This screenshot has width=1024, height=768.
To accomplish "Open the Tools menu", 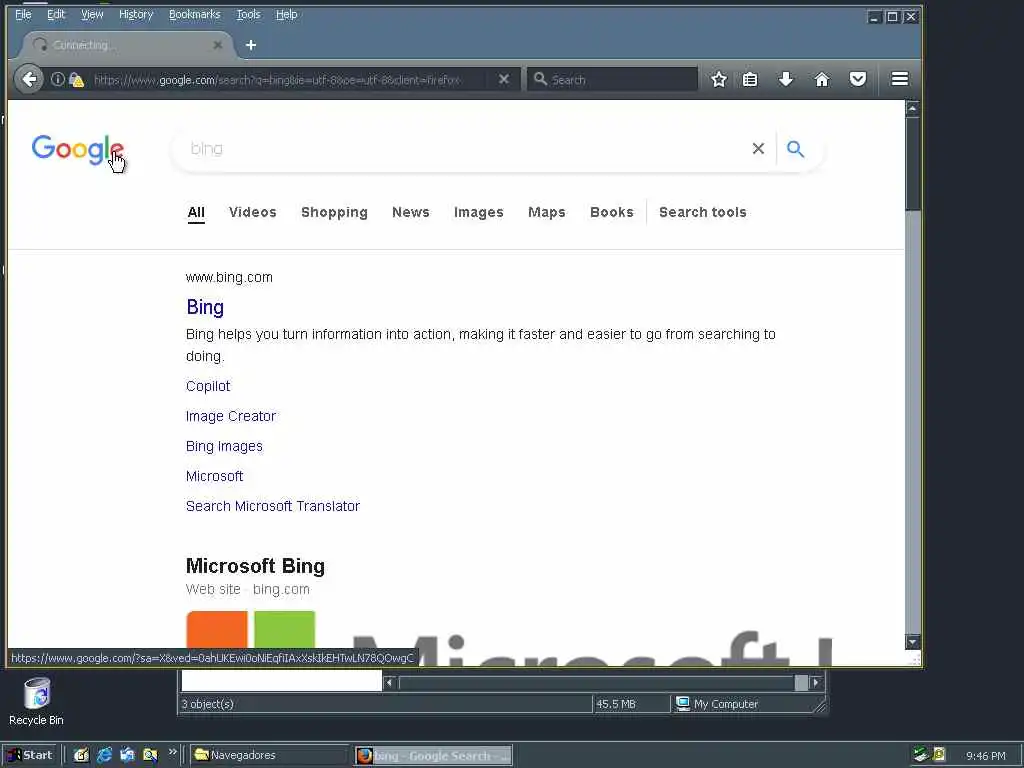I will (248, 14).
